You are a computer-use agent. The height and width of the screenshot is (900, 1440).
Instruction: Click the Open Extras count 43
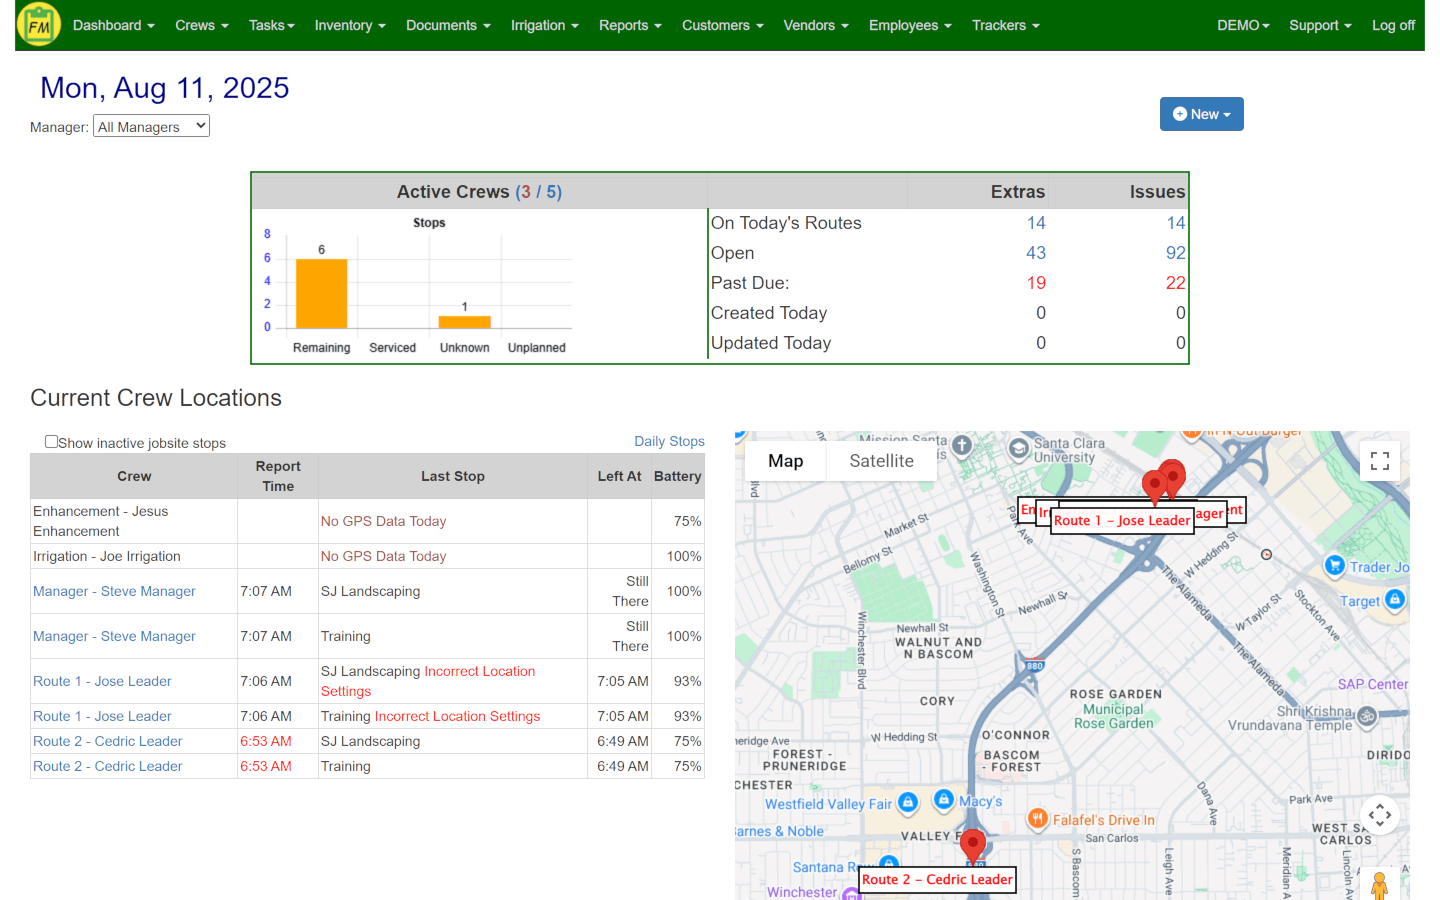tap(1036, 253)
